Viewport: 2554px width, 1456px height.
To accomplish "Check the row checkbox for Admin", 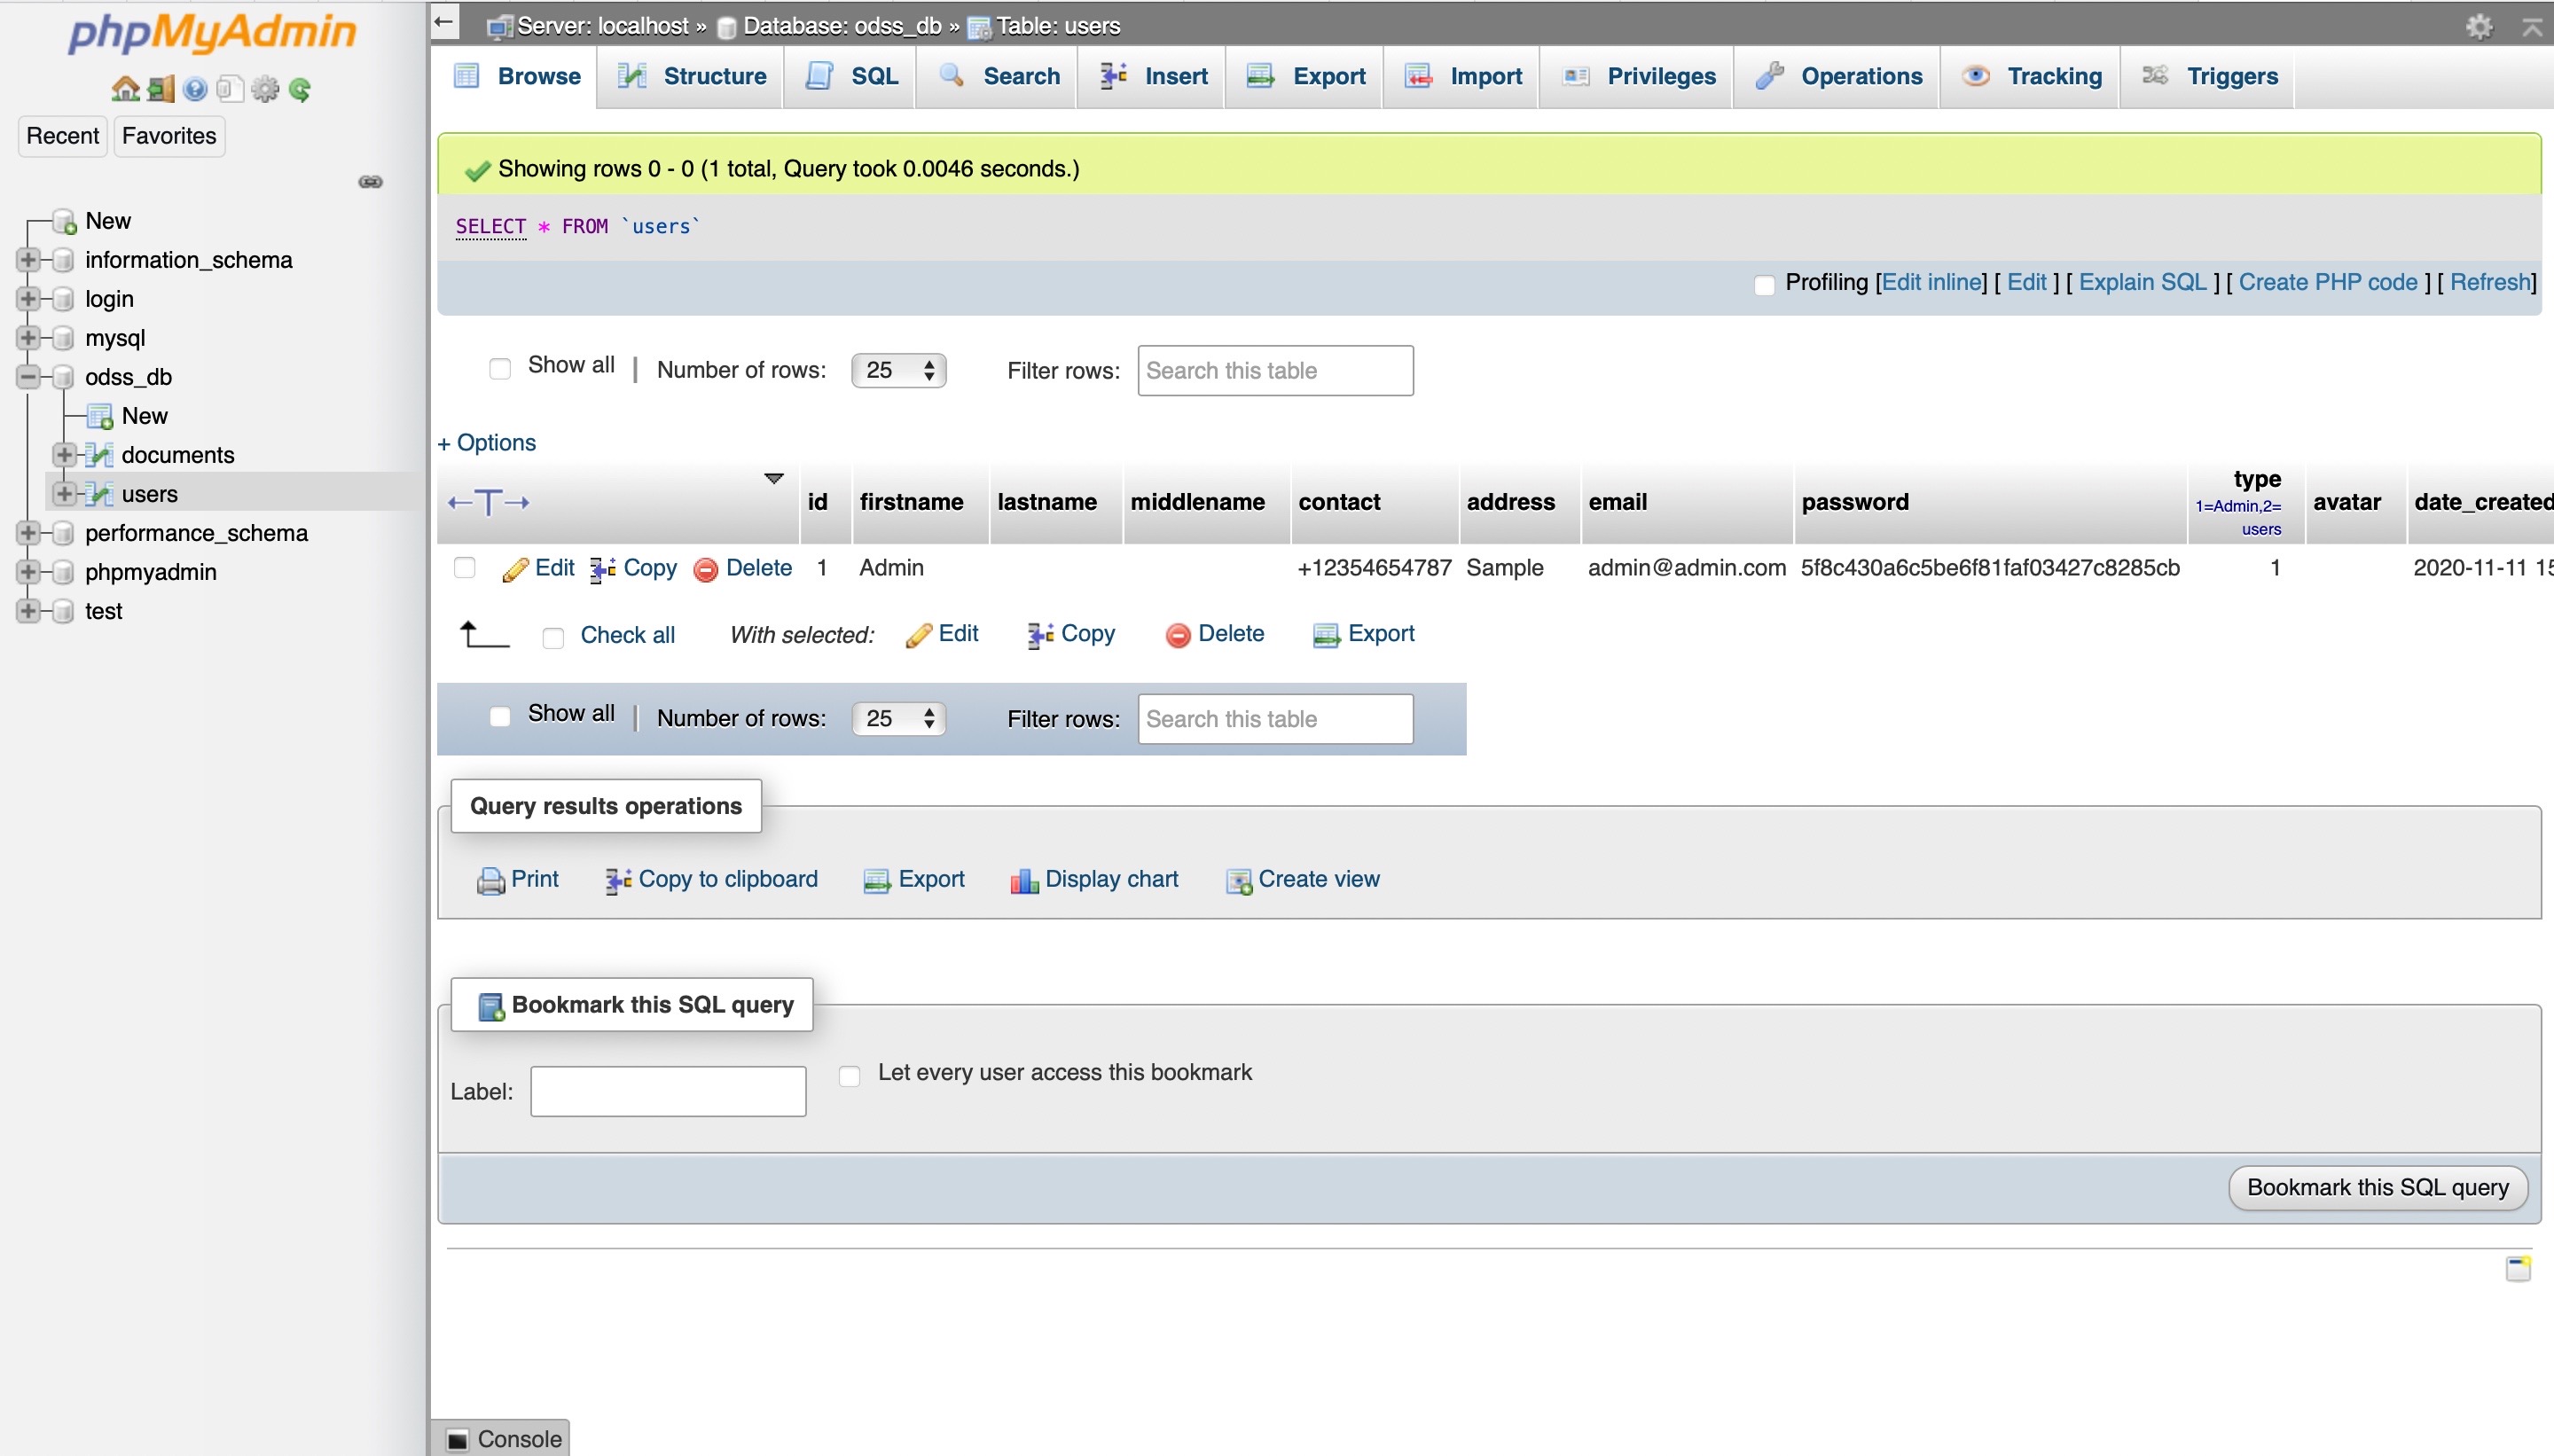I will pos(465,567).
